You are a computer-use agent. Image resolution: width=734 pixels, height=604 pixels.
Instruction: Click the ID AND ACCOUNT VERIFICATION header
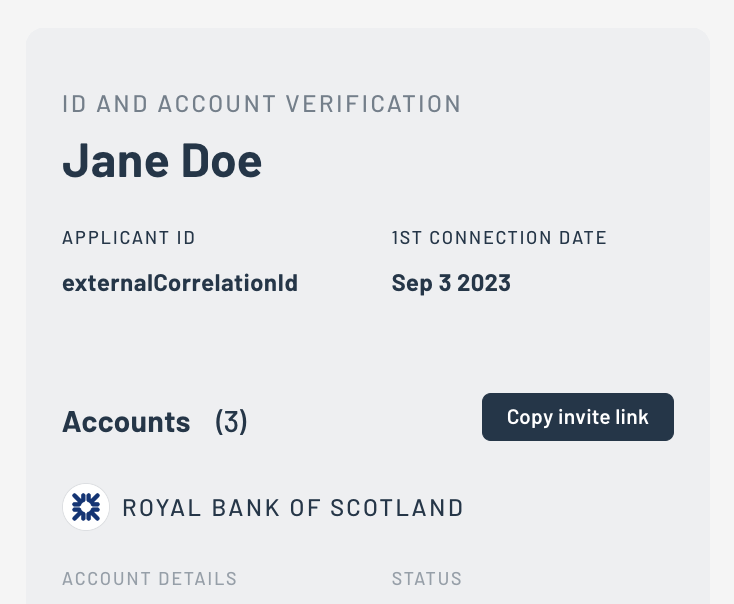pyautogui.click(x=261, y=104)
